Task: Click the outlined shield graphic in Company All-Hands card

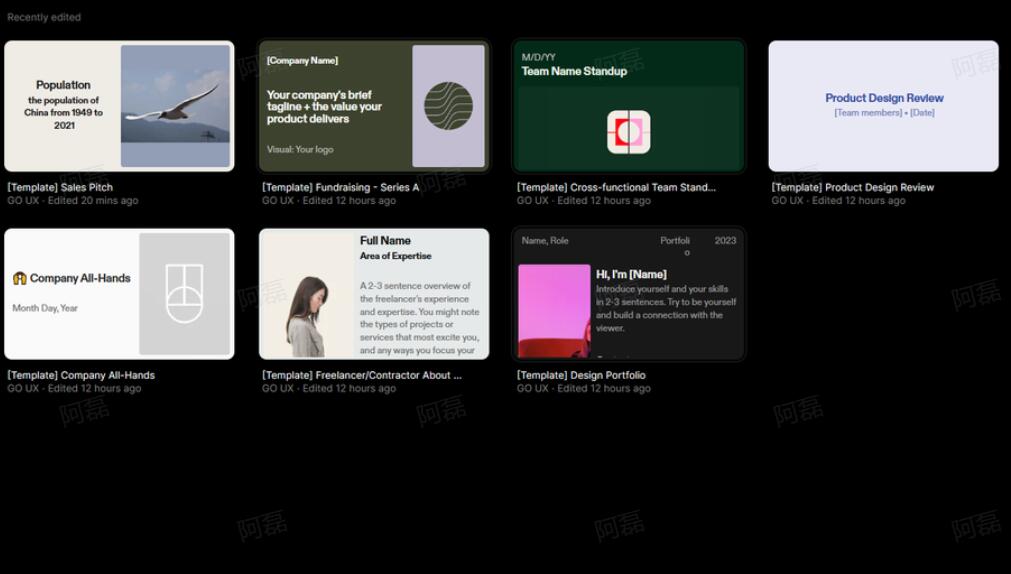Action: (185, 294)
